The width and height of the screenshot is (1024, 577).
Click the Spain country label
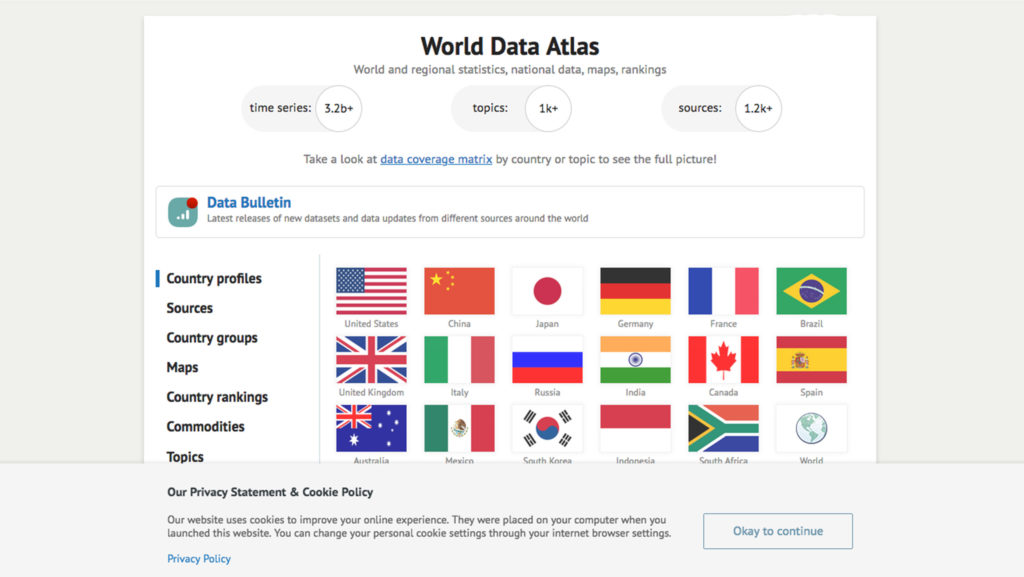(812, 392)
